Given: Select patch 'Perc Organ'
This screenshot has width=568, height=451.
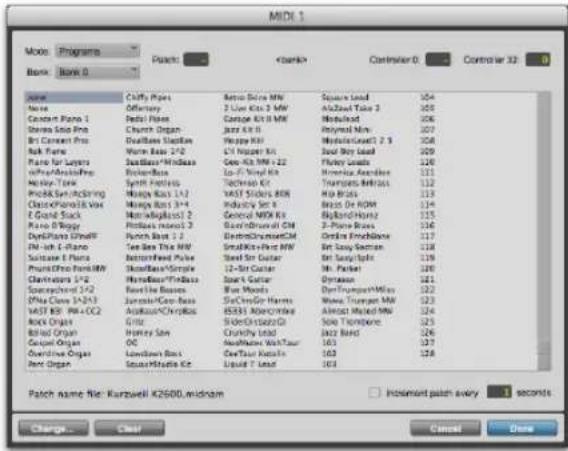Looking at the screenshot, I should coord(49,364).
